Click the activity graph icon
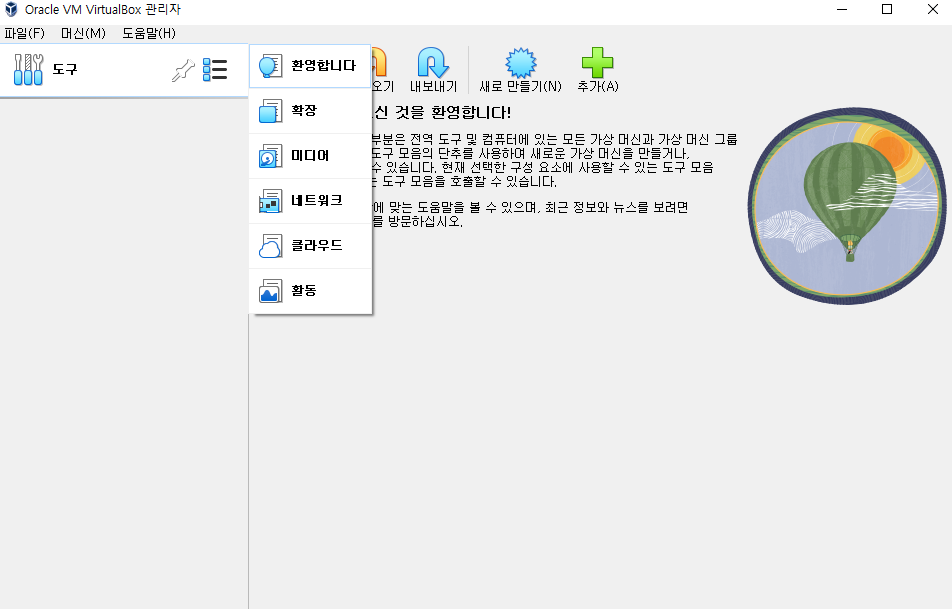This screenshot has height=609, width=952. coord(270,291)
